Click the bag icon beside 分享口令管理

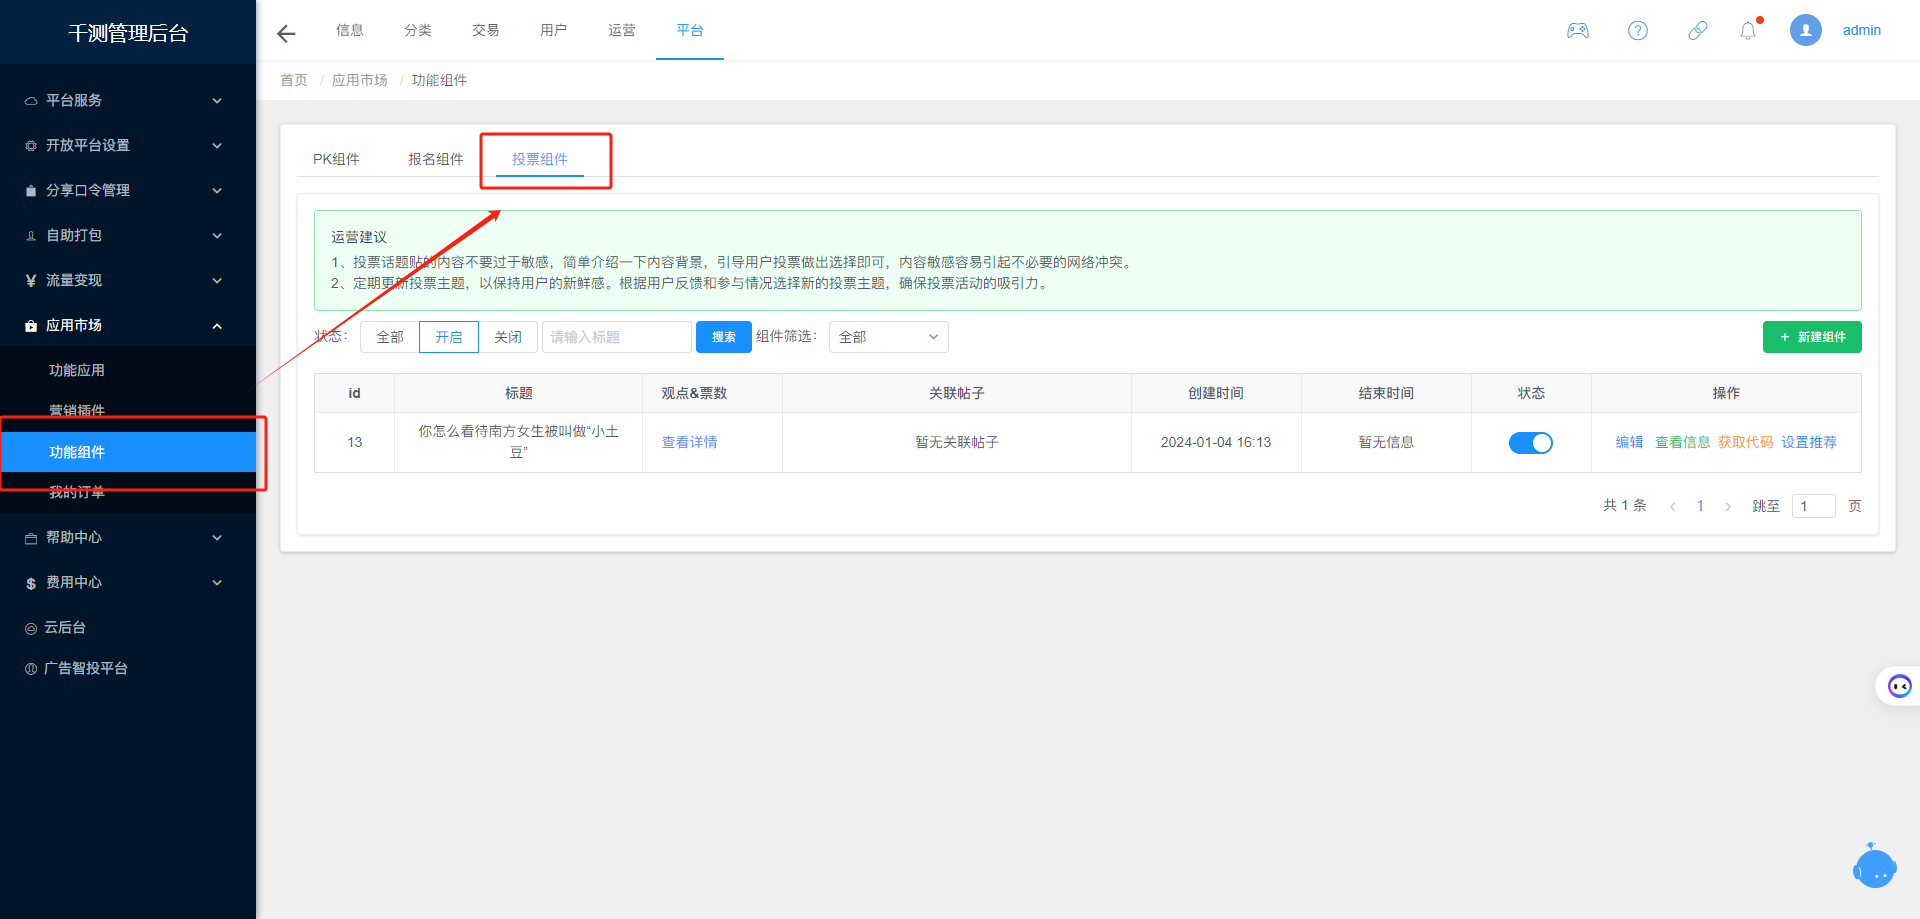tap(31, 191)
